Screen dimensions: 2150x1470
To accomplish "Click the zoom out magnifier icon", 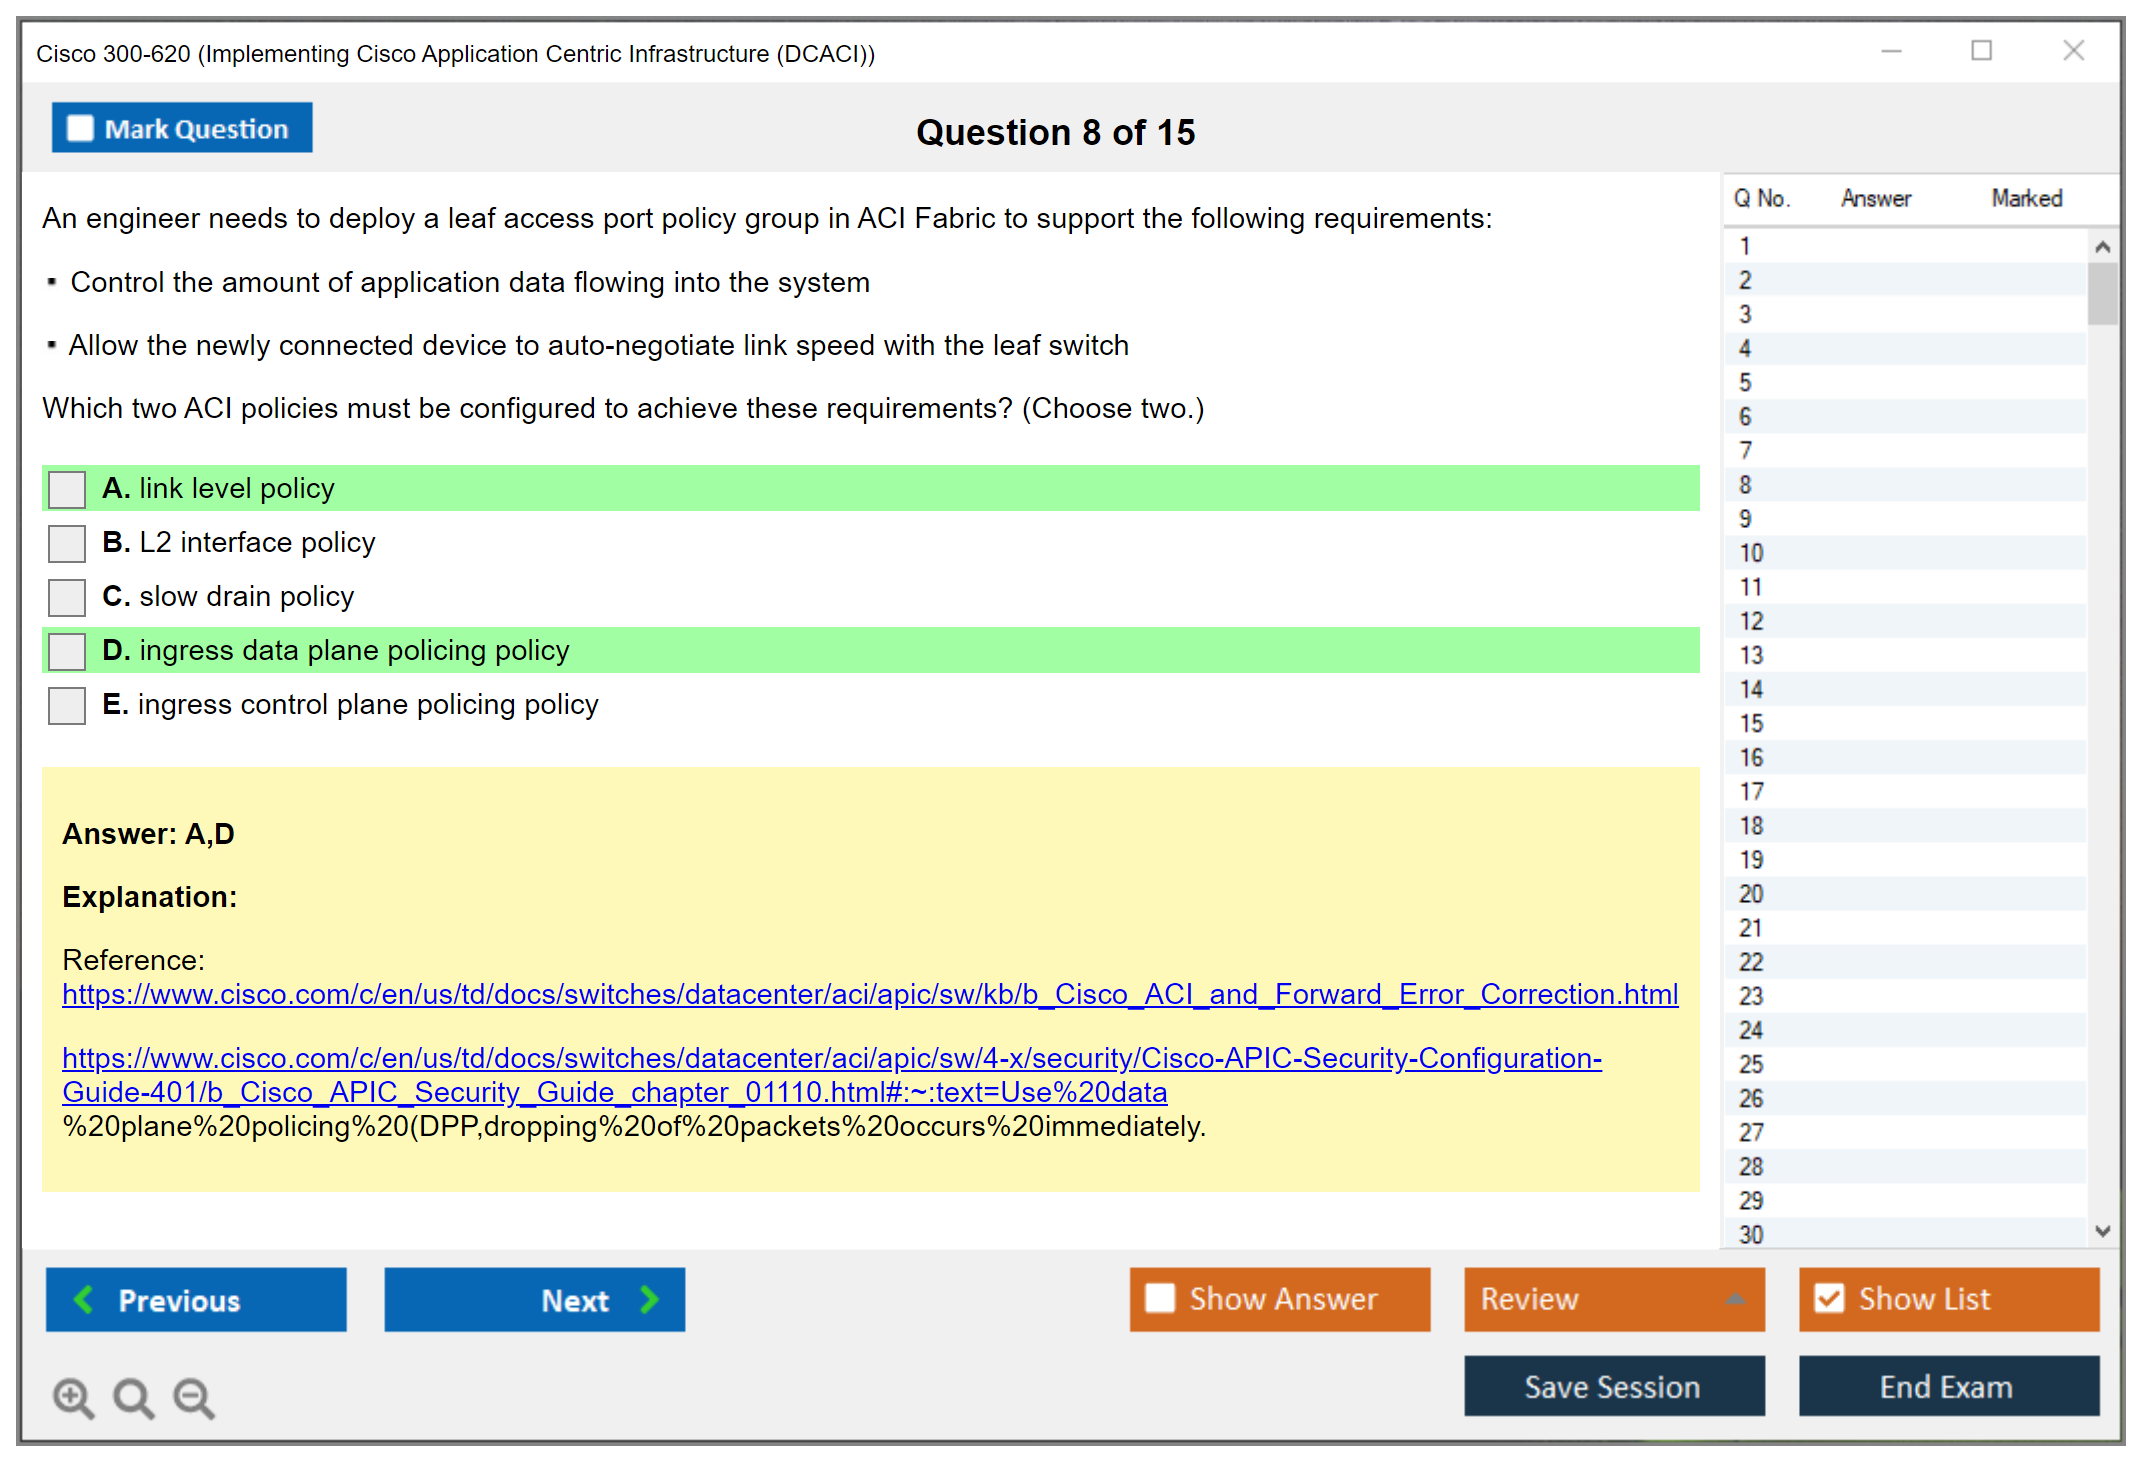I will 194,1397.
